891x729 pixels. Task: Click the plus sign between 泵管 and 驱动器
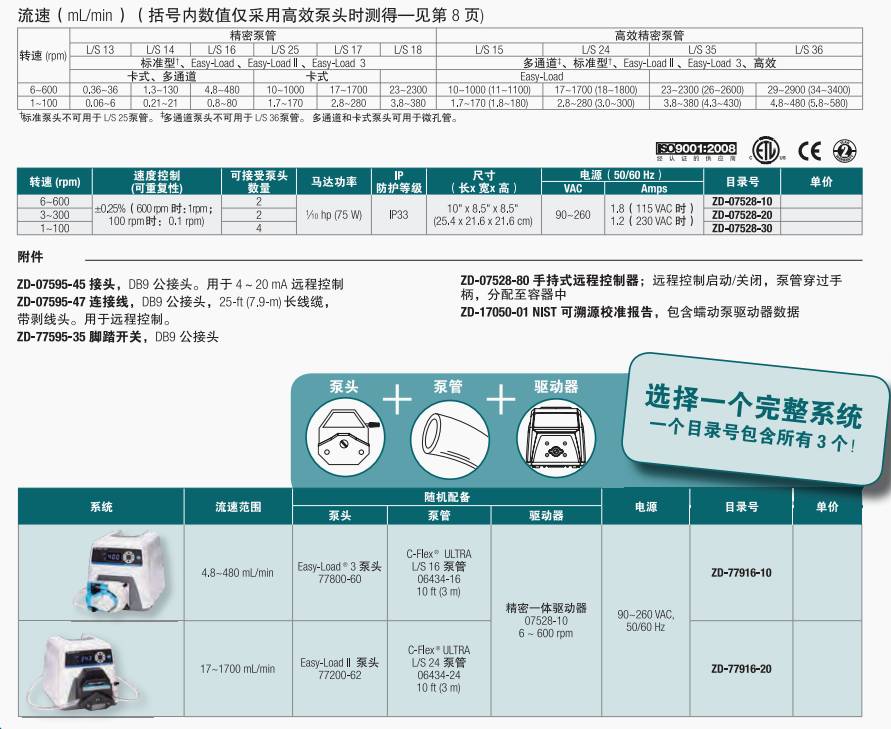coord(500,401)
